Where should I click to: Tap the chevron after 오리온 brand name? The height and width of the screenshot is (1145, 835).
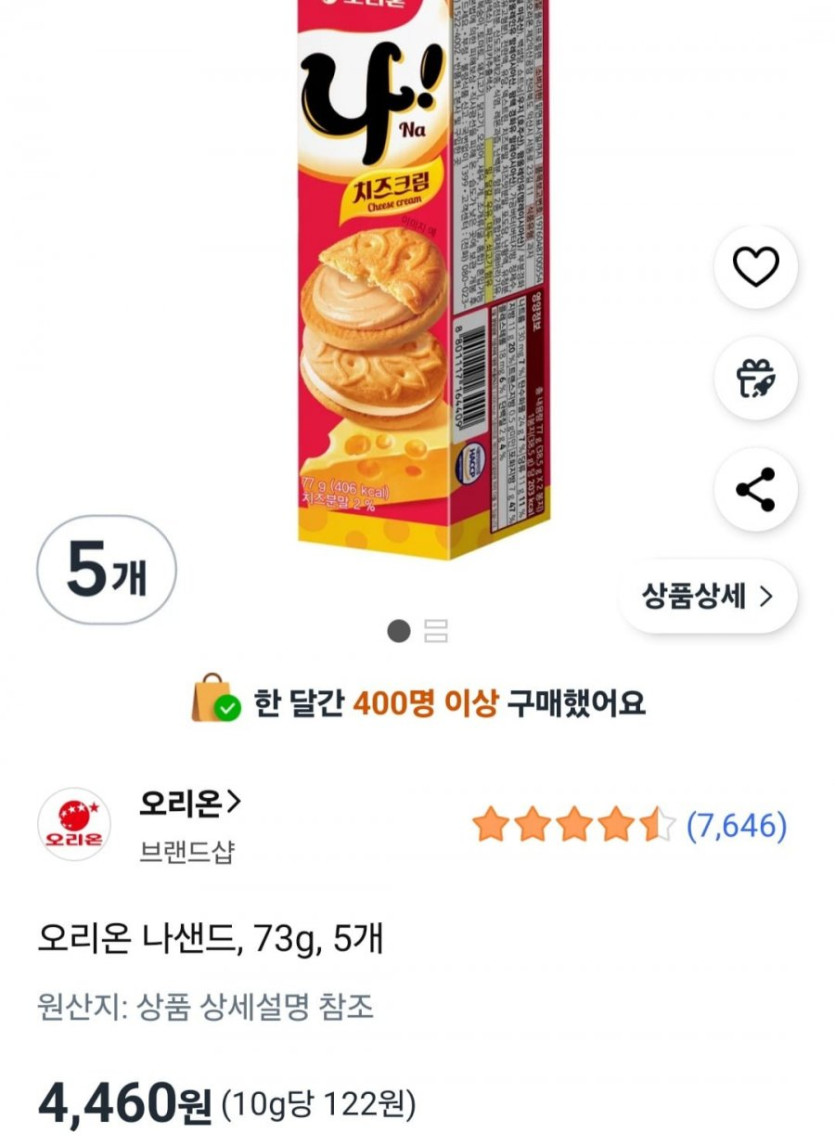pos(234,802)
